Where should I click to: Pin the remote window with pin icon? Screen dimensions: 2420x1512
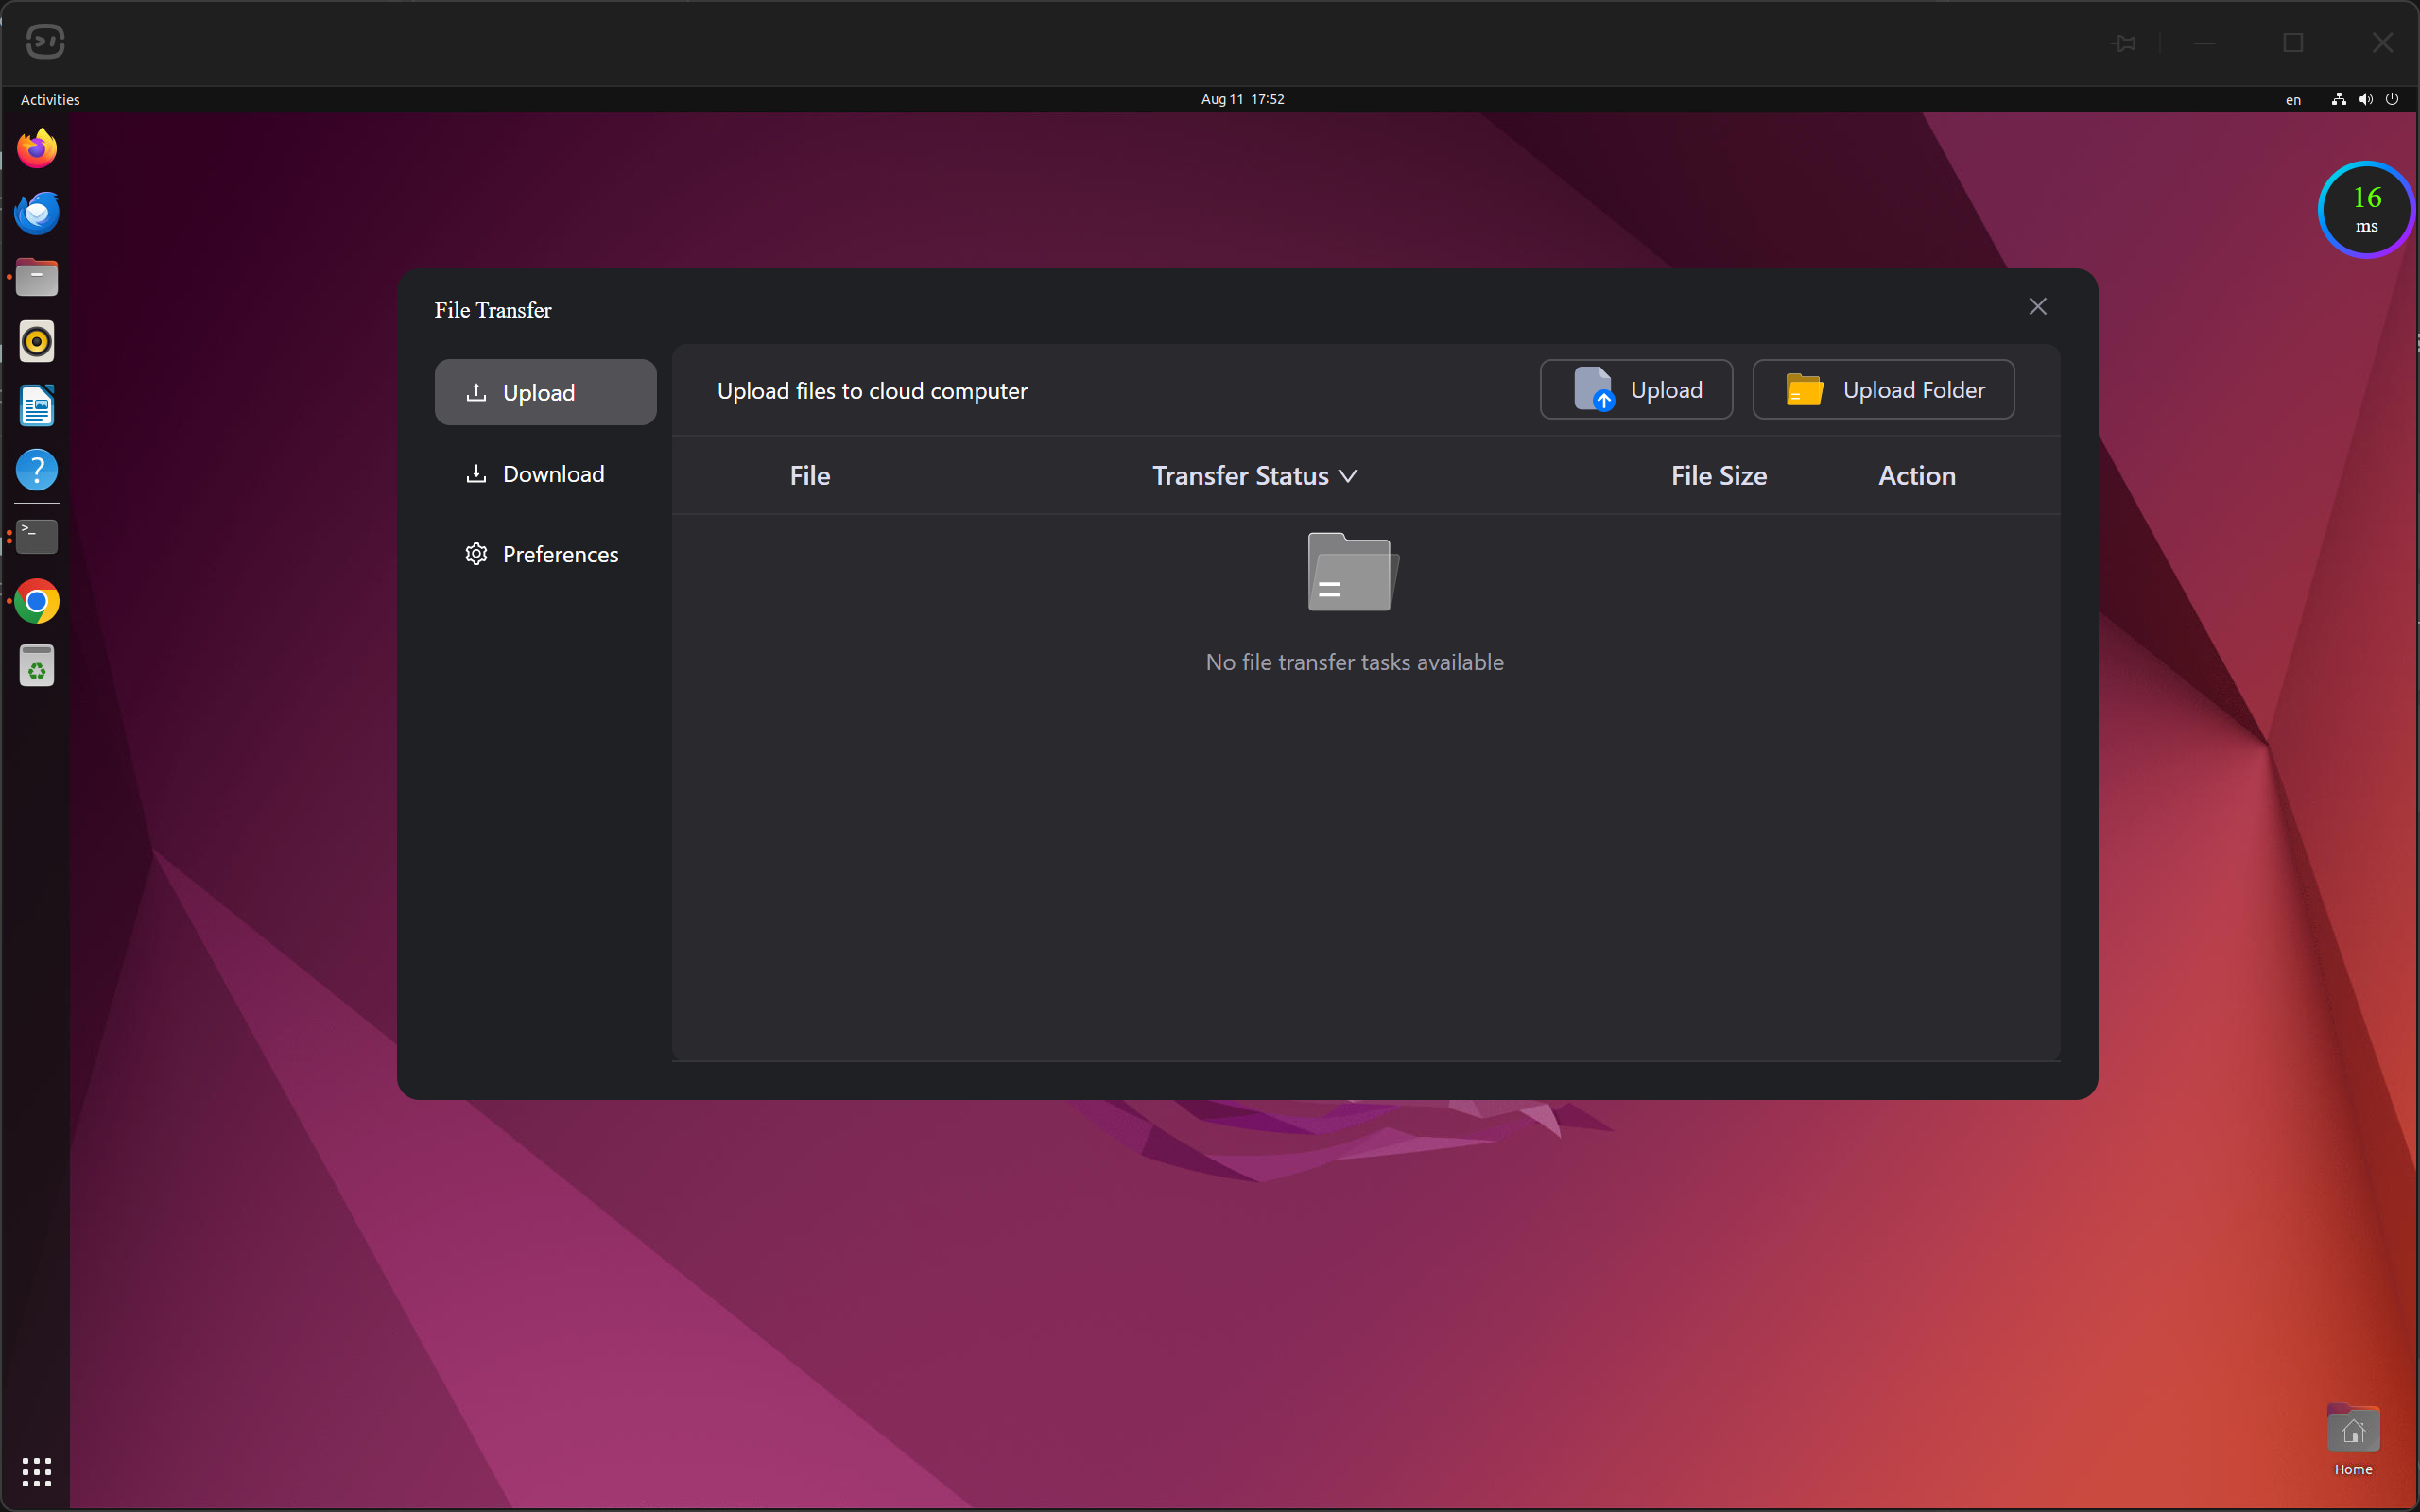2124,43
